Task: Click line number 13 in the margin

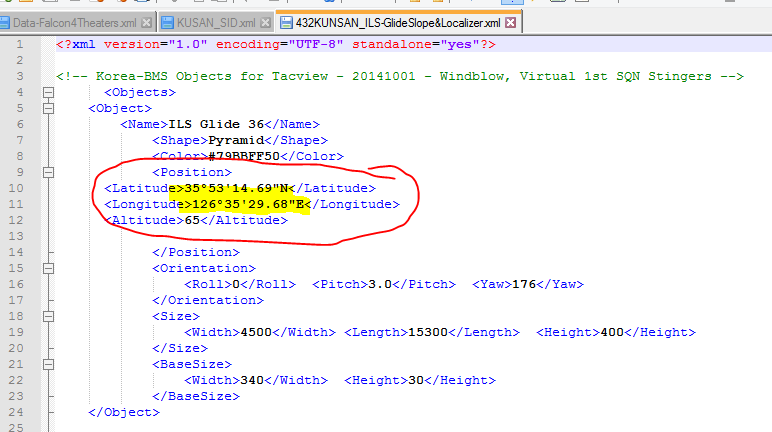Action: point(16,236)
